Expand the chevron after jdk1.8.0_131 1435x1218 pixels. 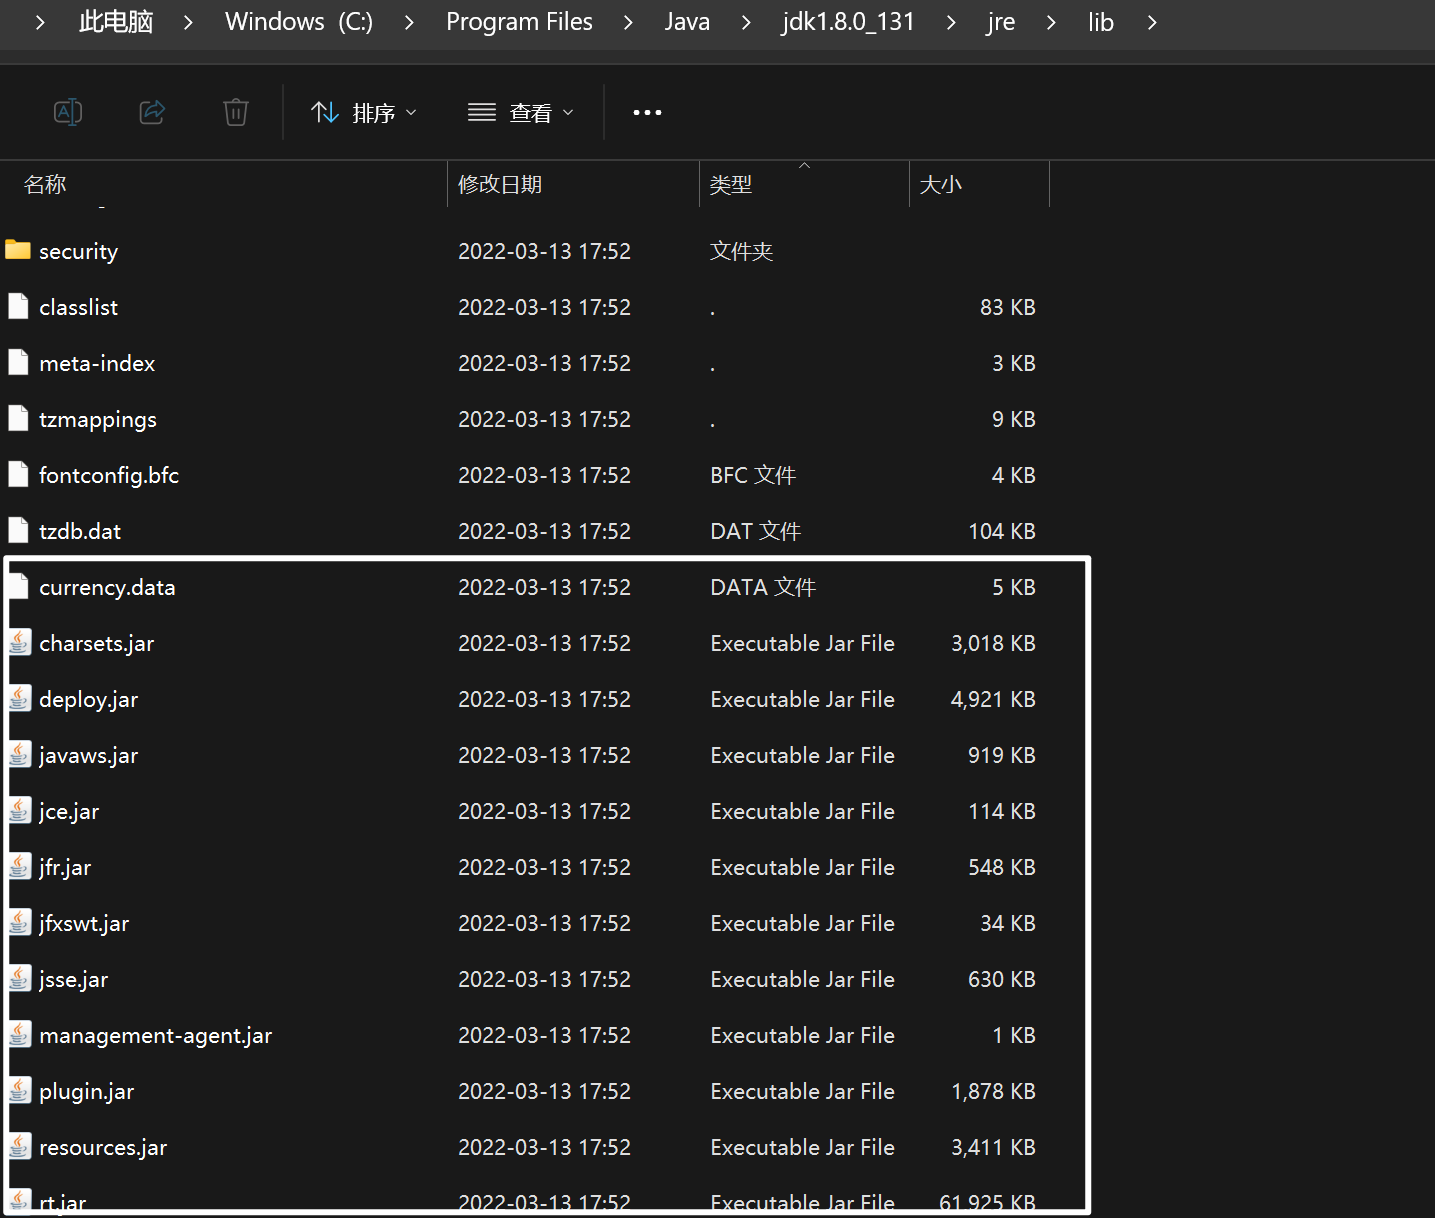click(950, 22)
